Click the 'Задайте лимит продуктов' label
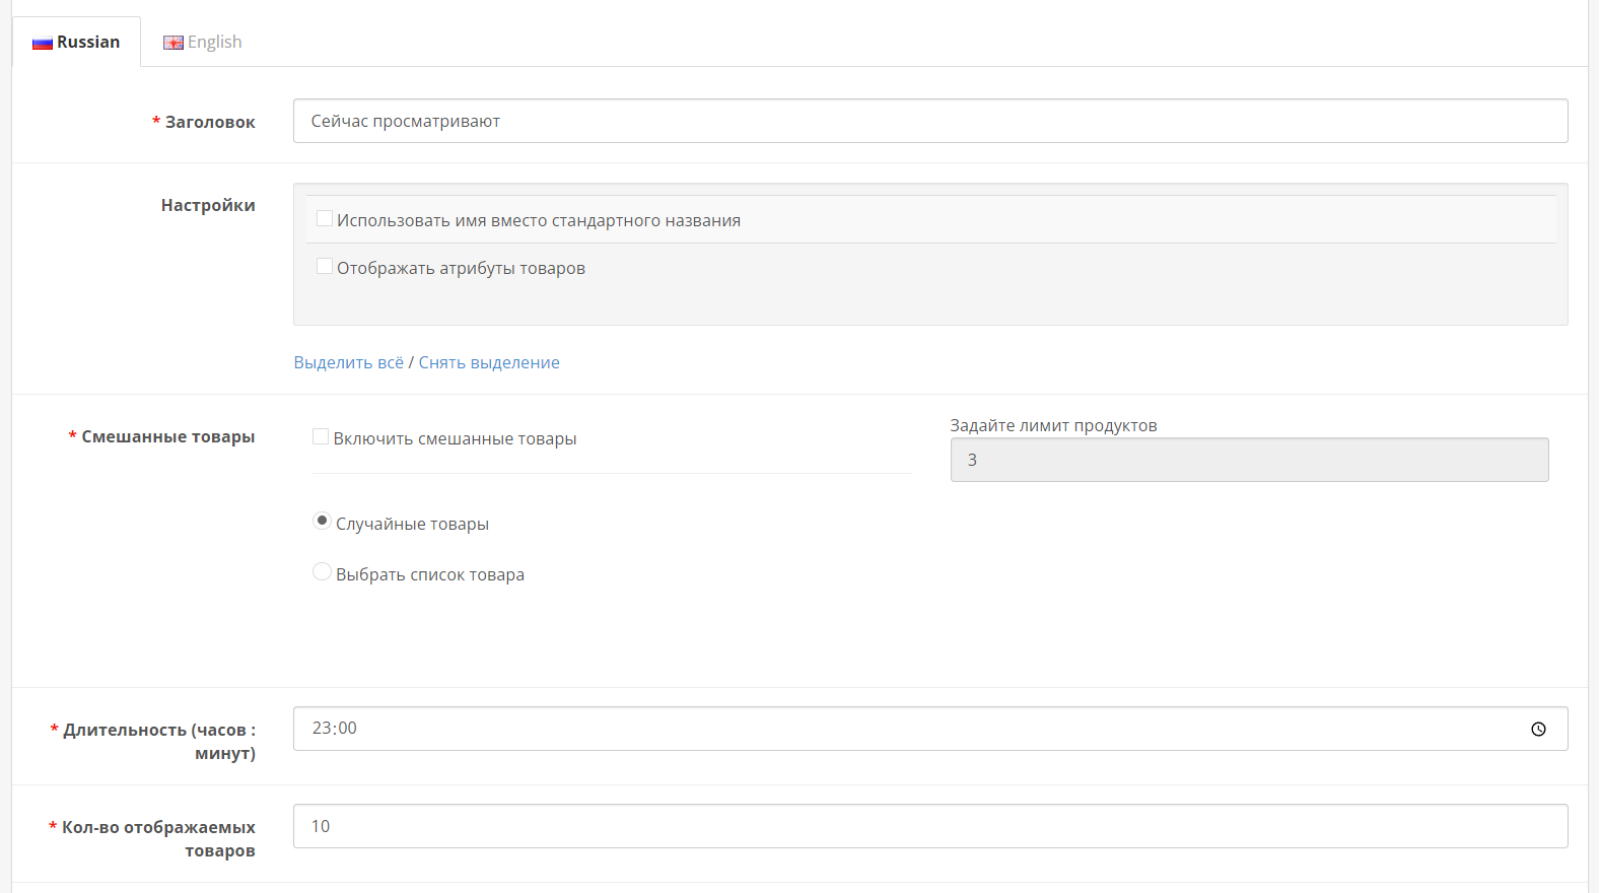Image resolution: width=1600 pixels, height=893 pixels. [1053, 425]
